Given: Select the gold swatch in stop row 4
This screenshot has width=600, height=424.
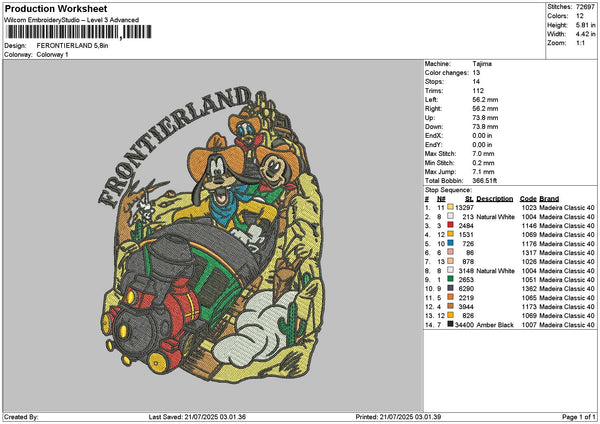Looking at the screenshot, I should click(x=450, y=234).
